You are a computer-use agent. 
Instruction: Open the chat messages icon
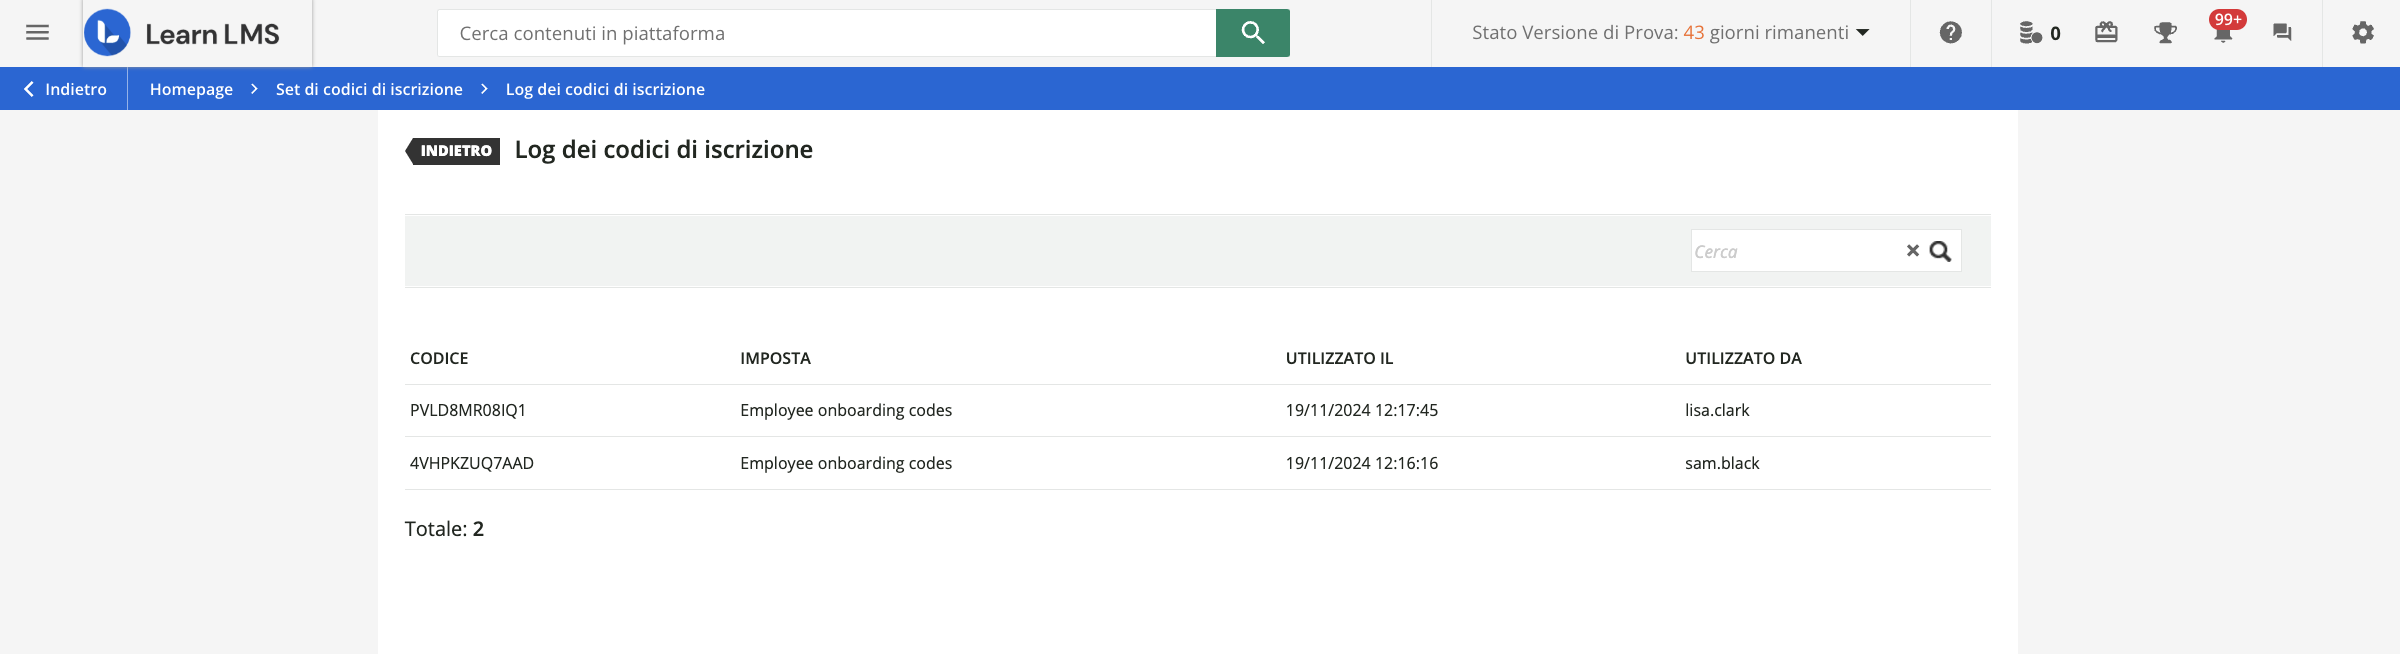click(x=2282, y=33)
